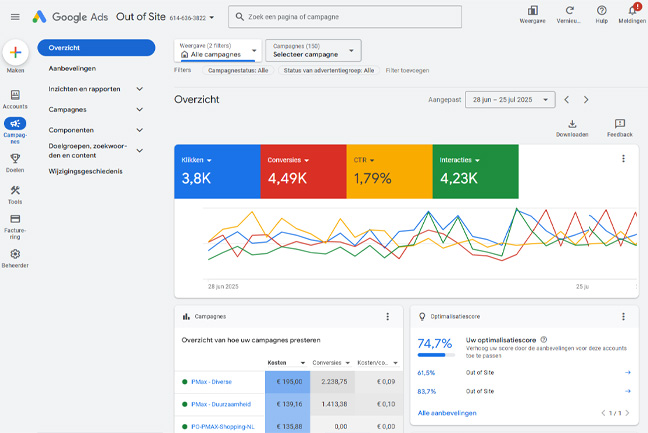Image resolution: width=648 pixels, height=433 pixels.
Task: Click the € 195,00 cost cell
Action: click(288, 382)
